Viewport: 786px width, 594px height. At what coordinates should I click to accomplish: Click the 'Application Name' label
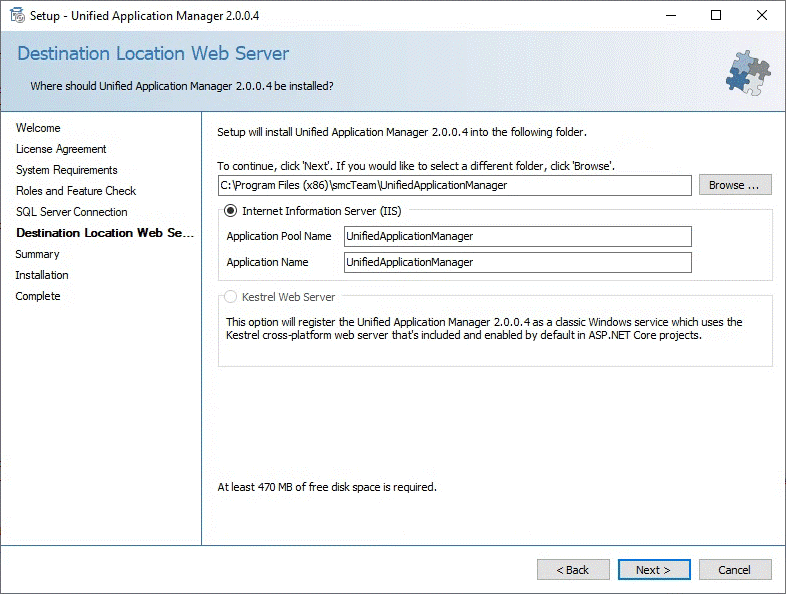(x=267, y=262)
